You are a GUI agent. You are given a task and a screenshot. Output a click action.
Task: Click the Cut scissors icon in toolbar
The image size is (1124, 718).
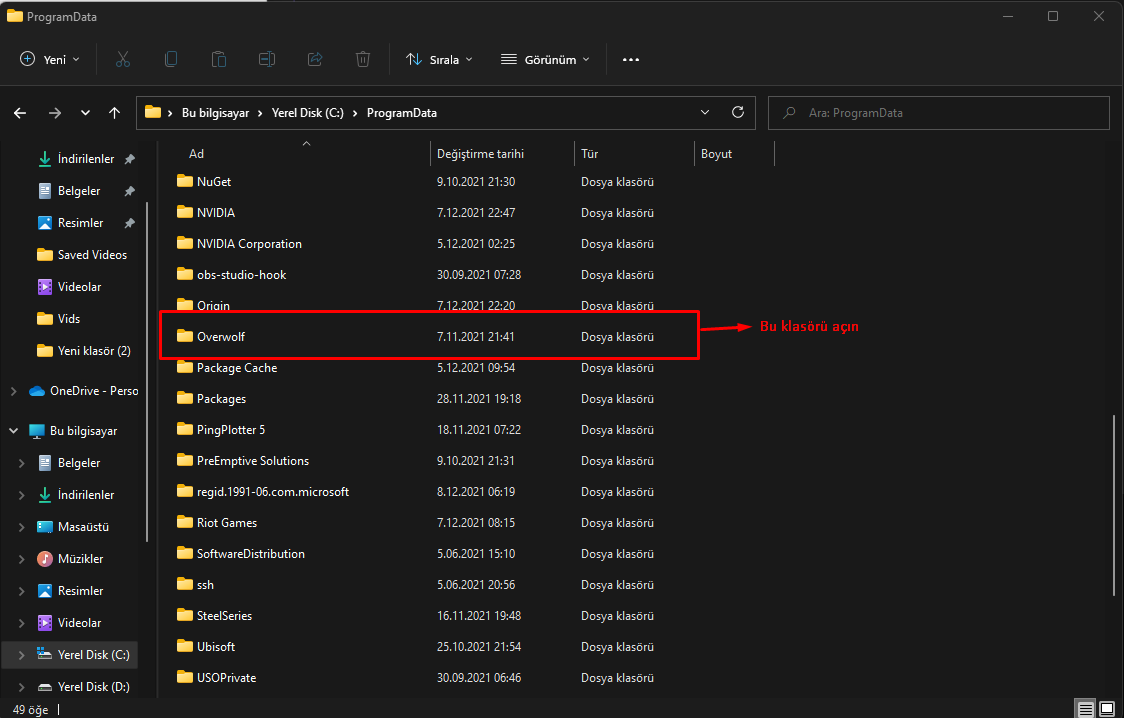coord(123,60)
